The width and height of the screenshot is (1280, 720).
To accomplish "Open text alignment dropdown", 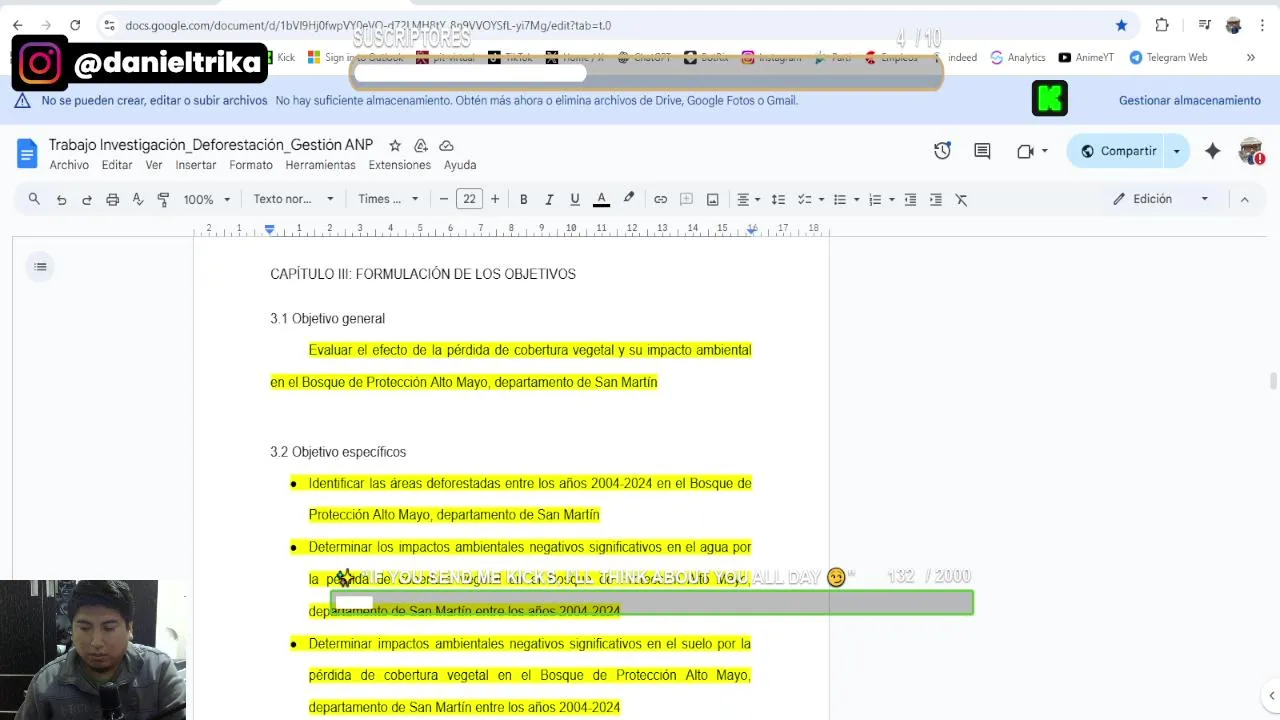I will (748, 199).
